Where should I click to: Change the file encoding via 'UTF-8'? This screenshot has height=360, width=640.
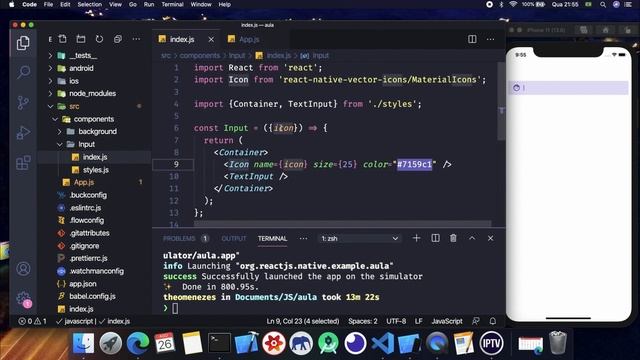coord(396,321)
